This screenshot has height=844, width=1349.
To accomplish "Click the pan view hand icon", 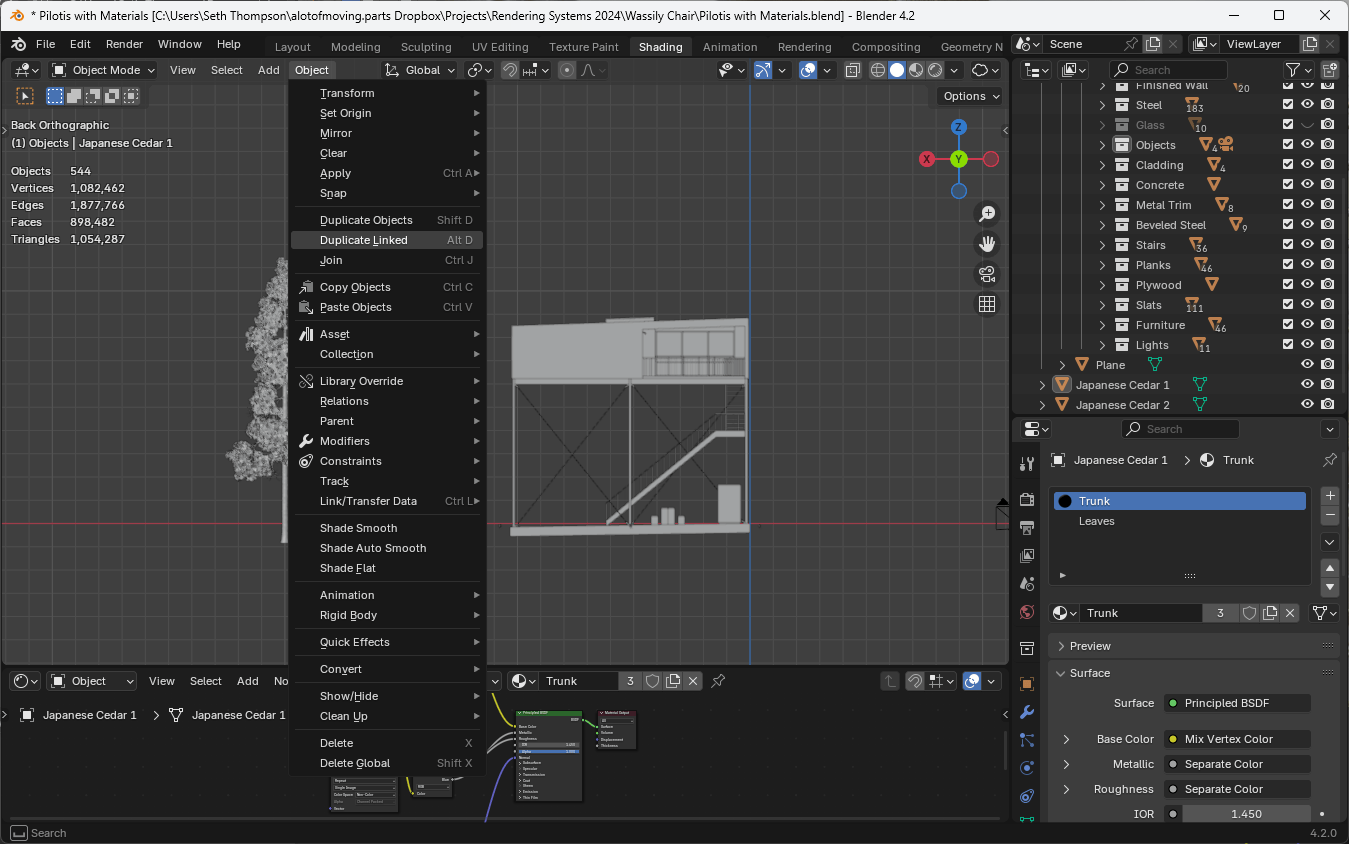I will point(987,243).
